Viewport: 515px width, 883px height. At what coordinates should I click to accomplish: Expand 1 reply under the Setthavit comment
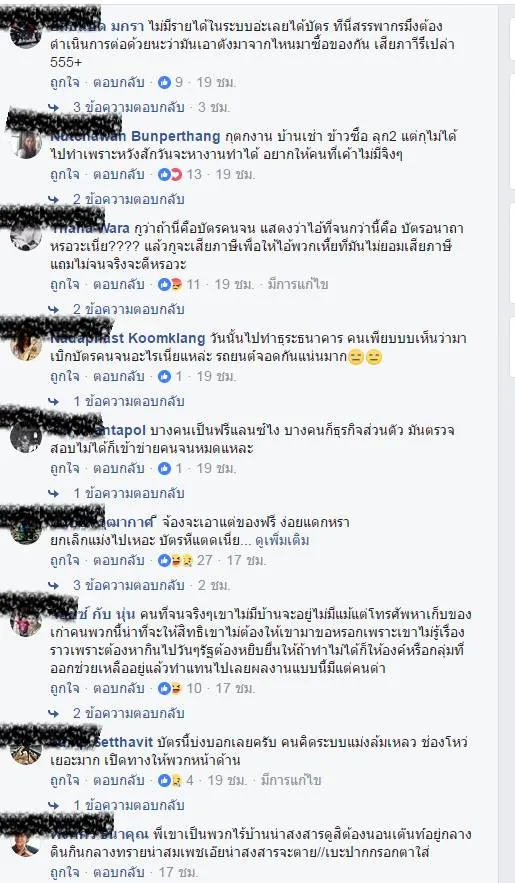click(128, 805)
